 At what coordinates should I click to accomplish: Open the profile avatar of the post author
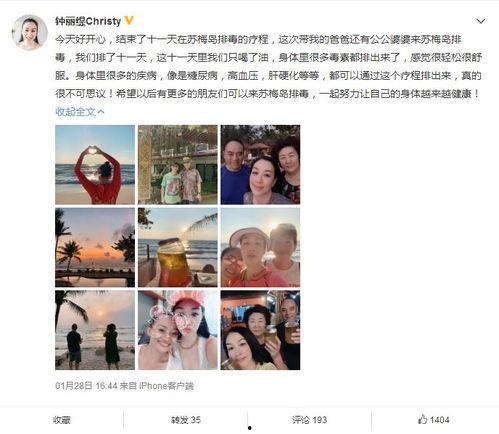[30, 32]
